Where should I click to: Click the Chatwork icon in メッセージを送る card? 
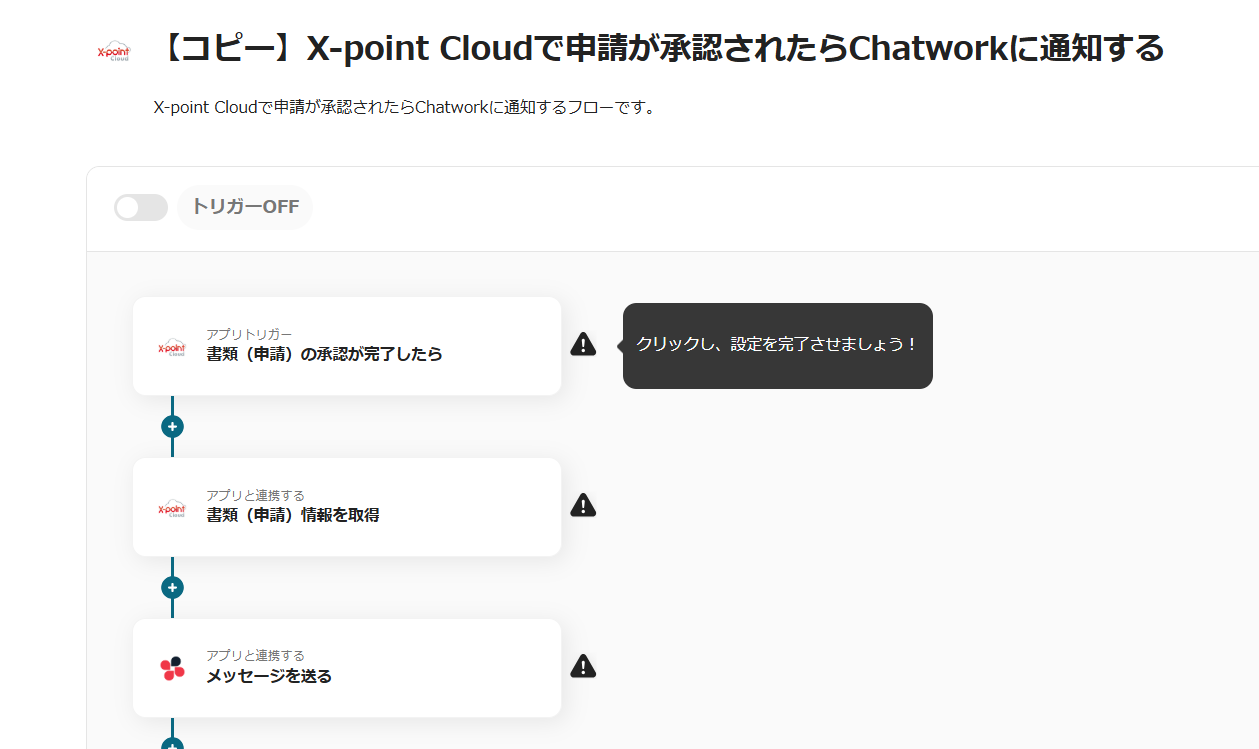click(172, 669)
